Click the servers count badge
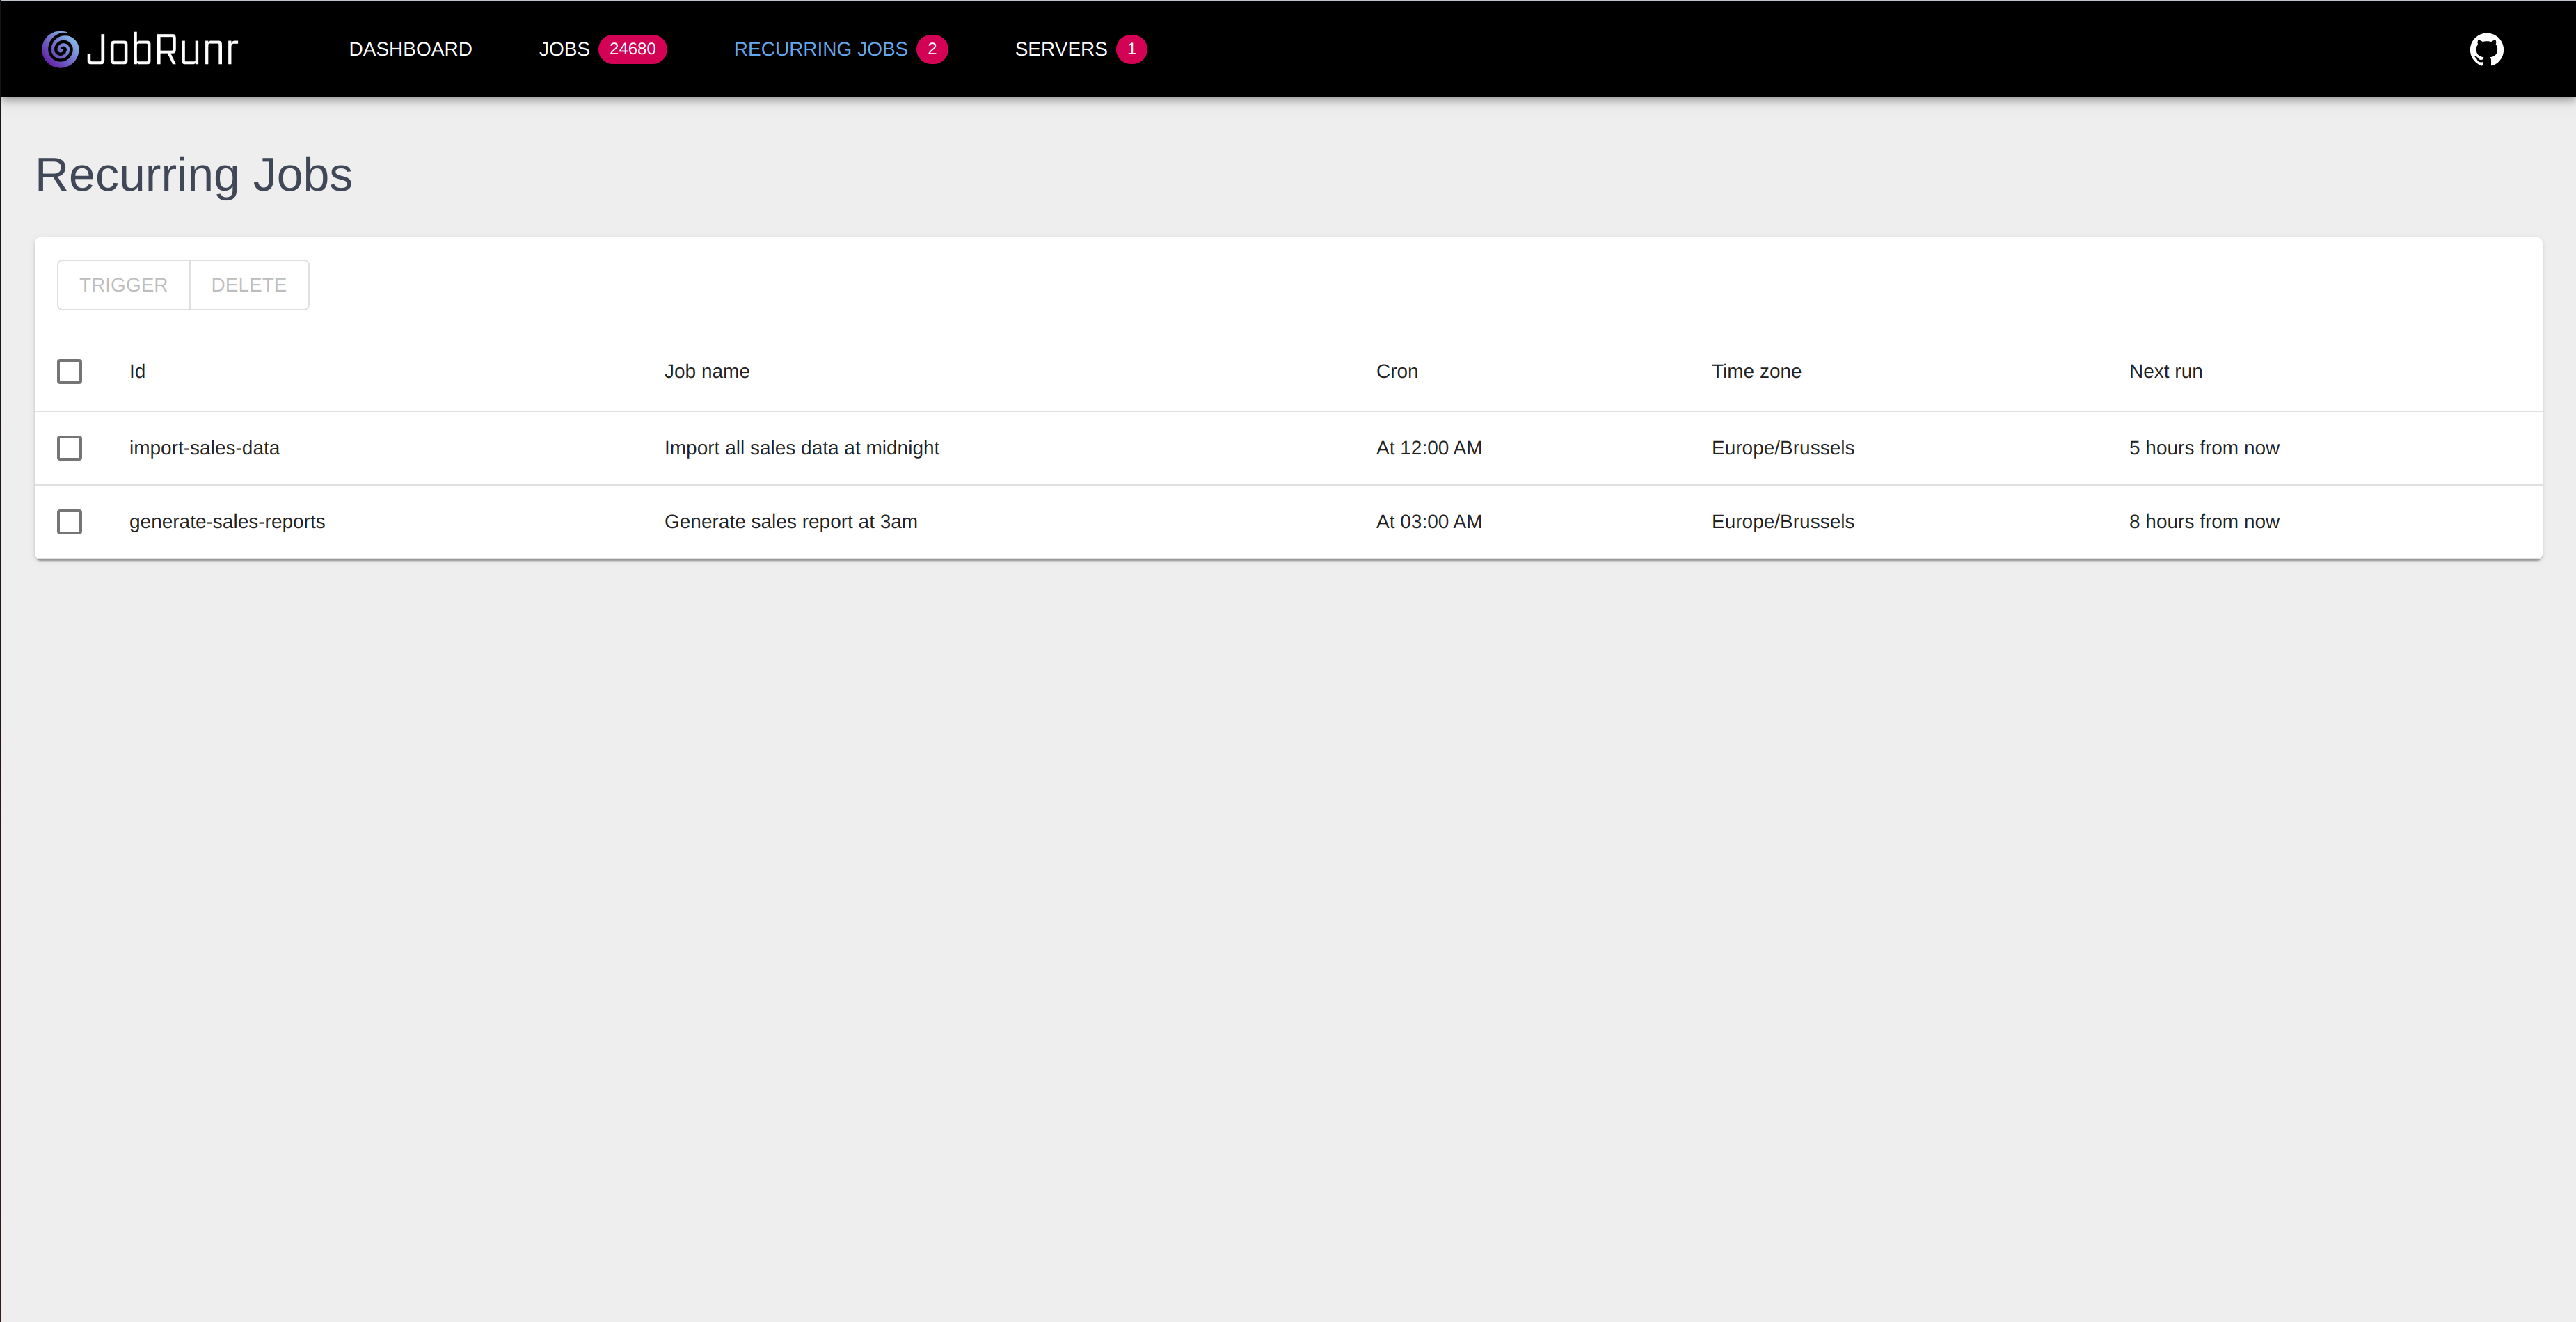Viewport: 2576px width, 1322px height. (1131, 49)
